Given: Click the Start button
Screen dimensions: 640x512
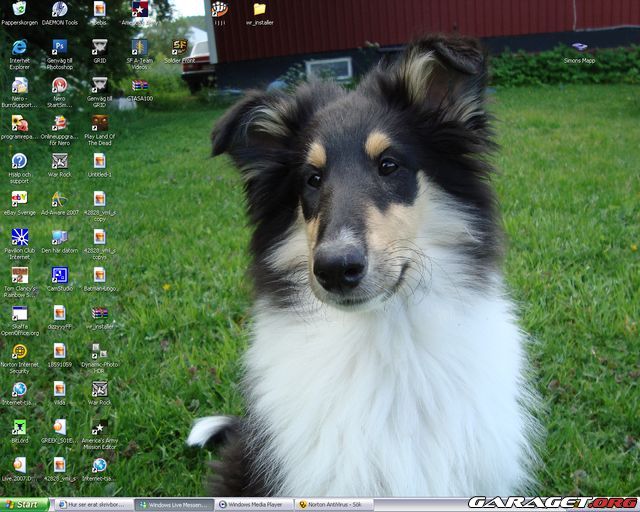Looking at the screenshot, I should point(22,505).
